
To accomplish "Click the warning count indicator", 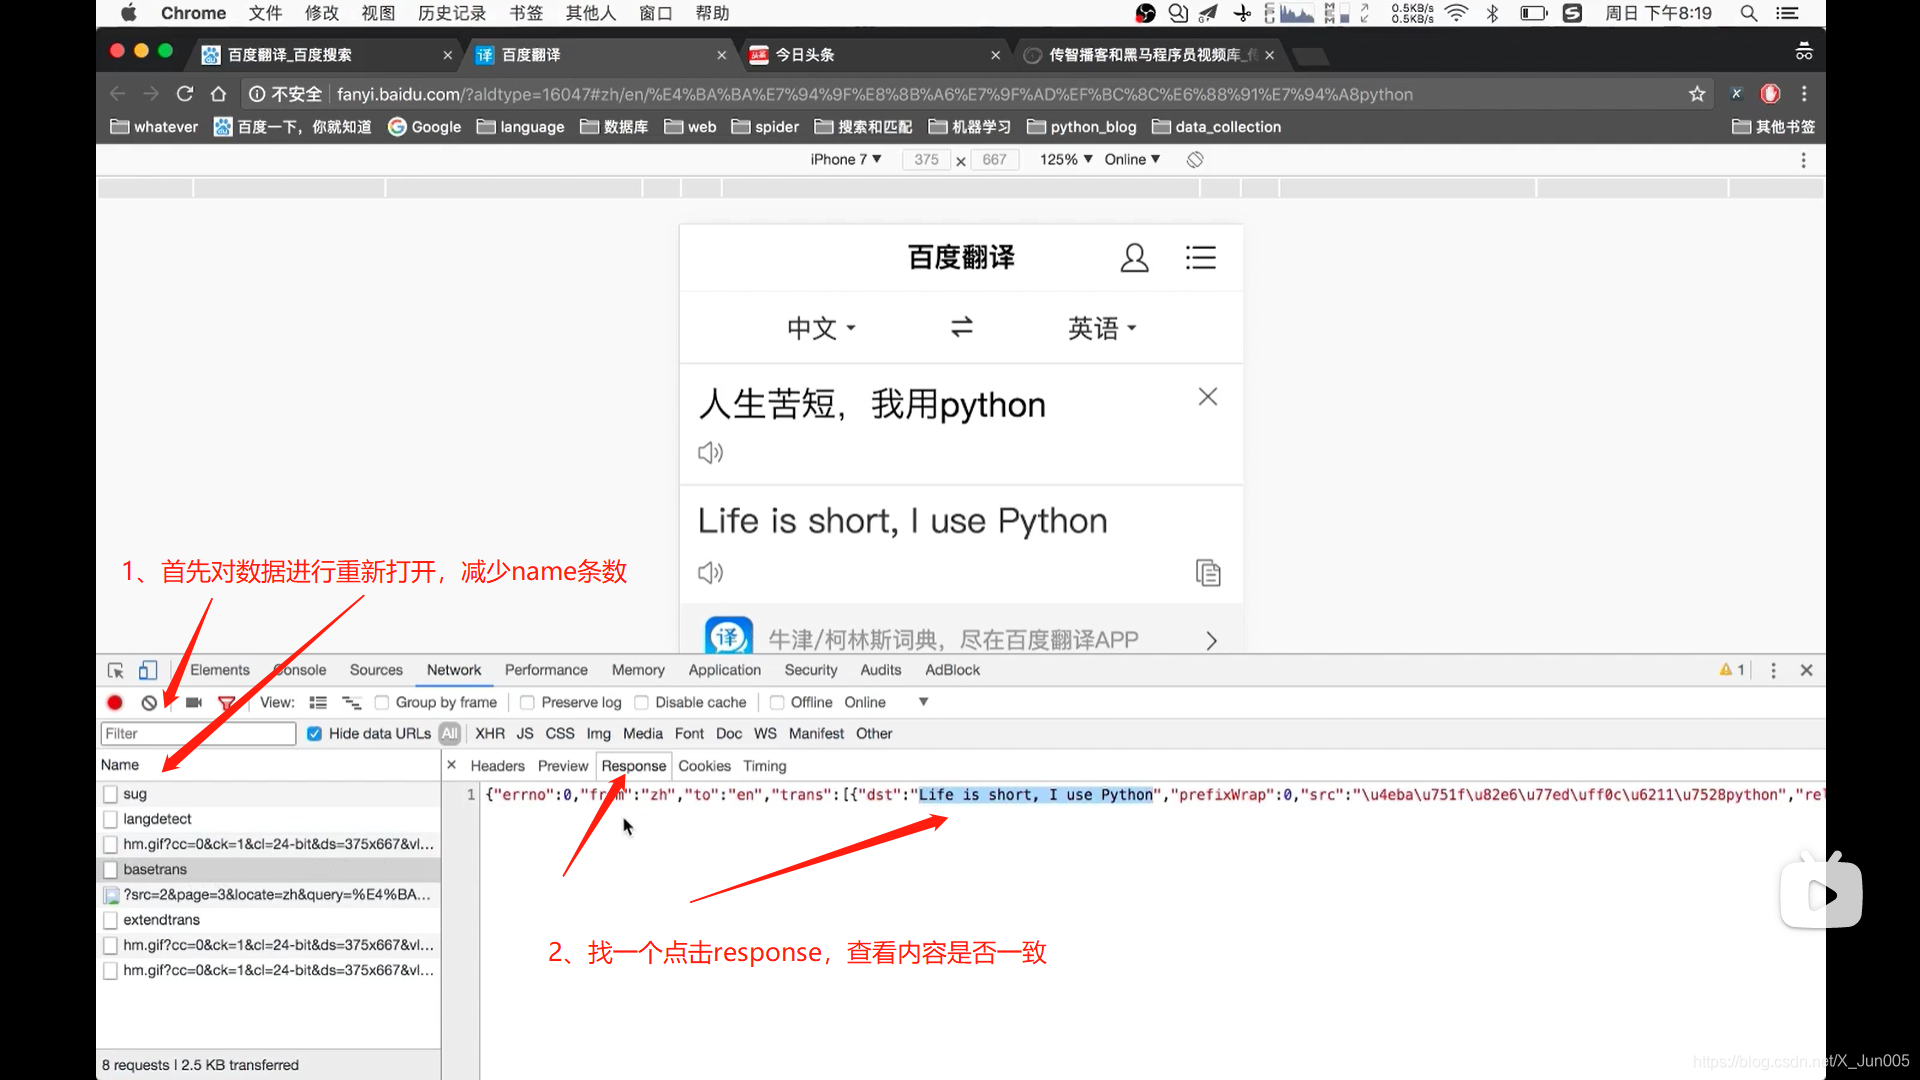I will click(1732, 670).
